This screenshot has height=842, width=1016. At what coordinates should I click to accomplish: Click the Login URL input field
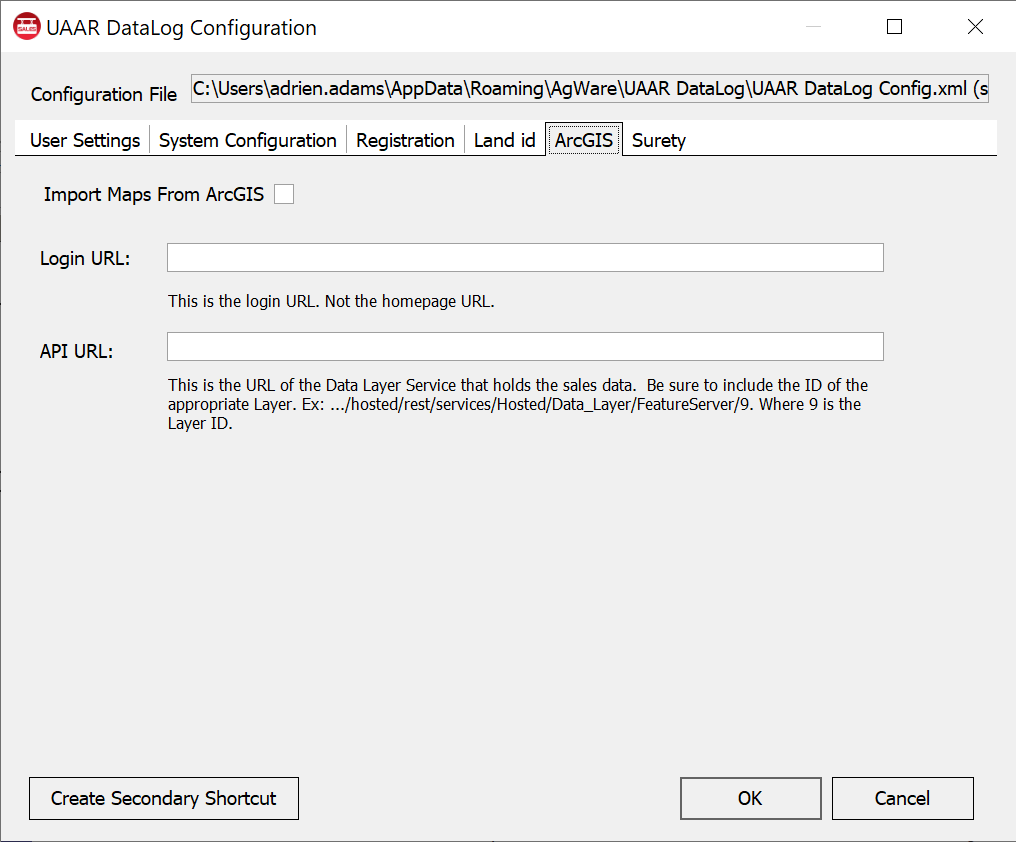click(525, 257)
